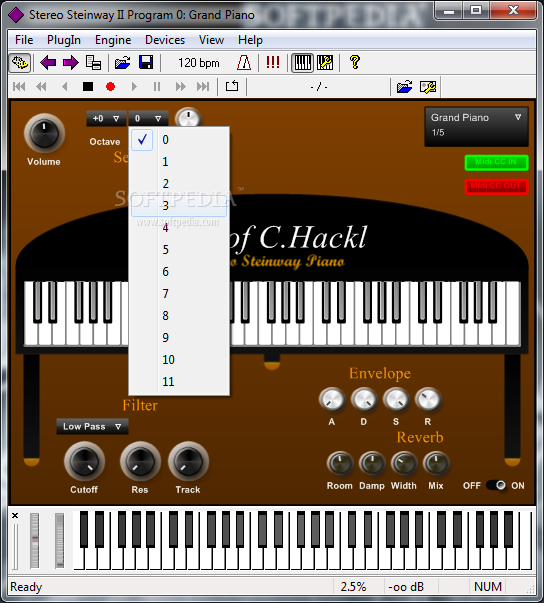This screenshot has height=603, width=544.
Task: Select option 5 in dropdown list
Action: point(179,250)
